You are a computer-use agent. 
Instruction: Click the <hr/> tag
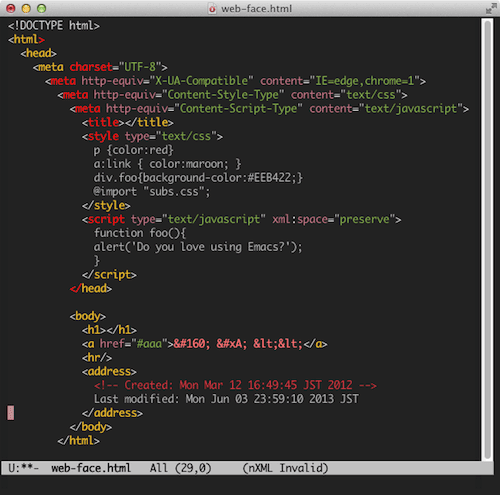[97, 358]
